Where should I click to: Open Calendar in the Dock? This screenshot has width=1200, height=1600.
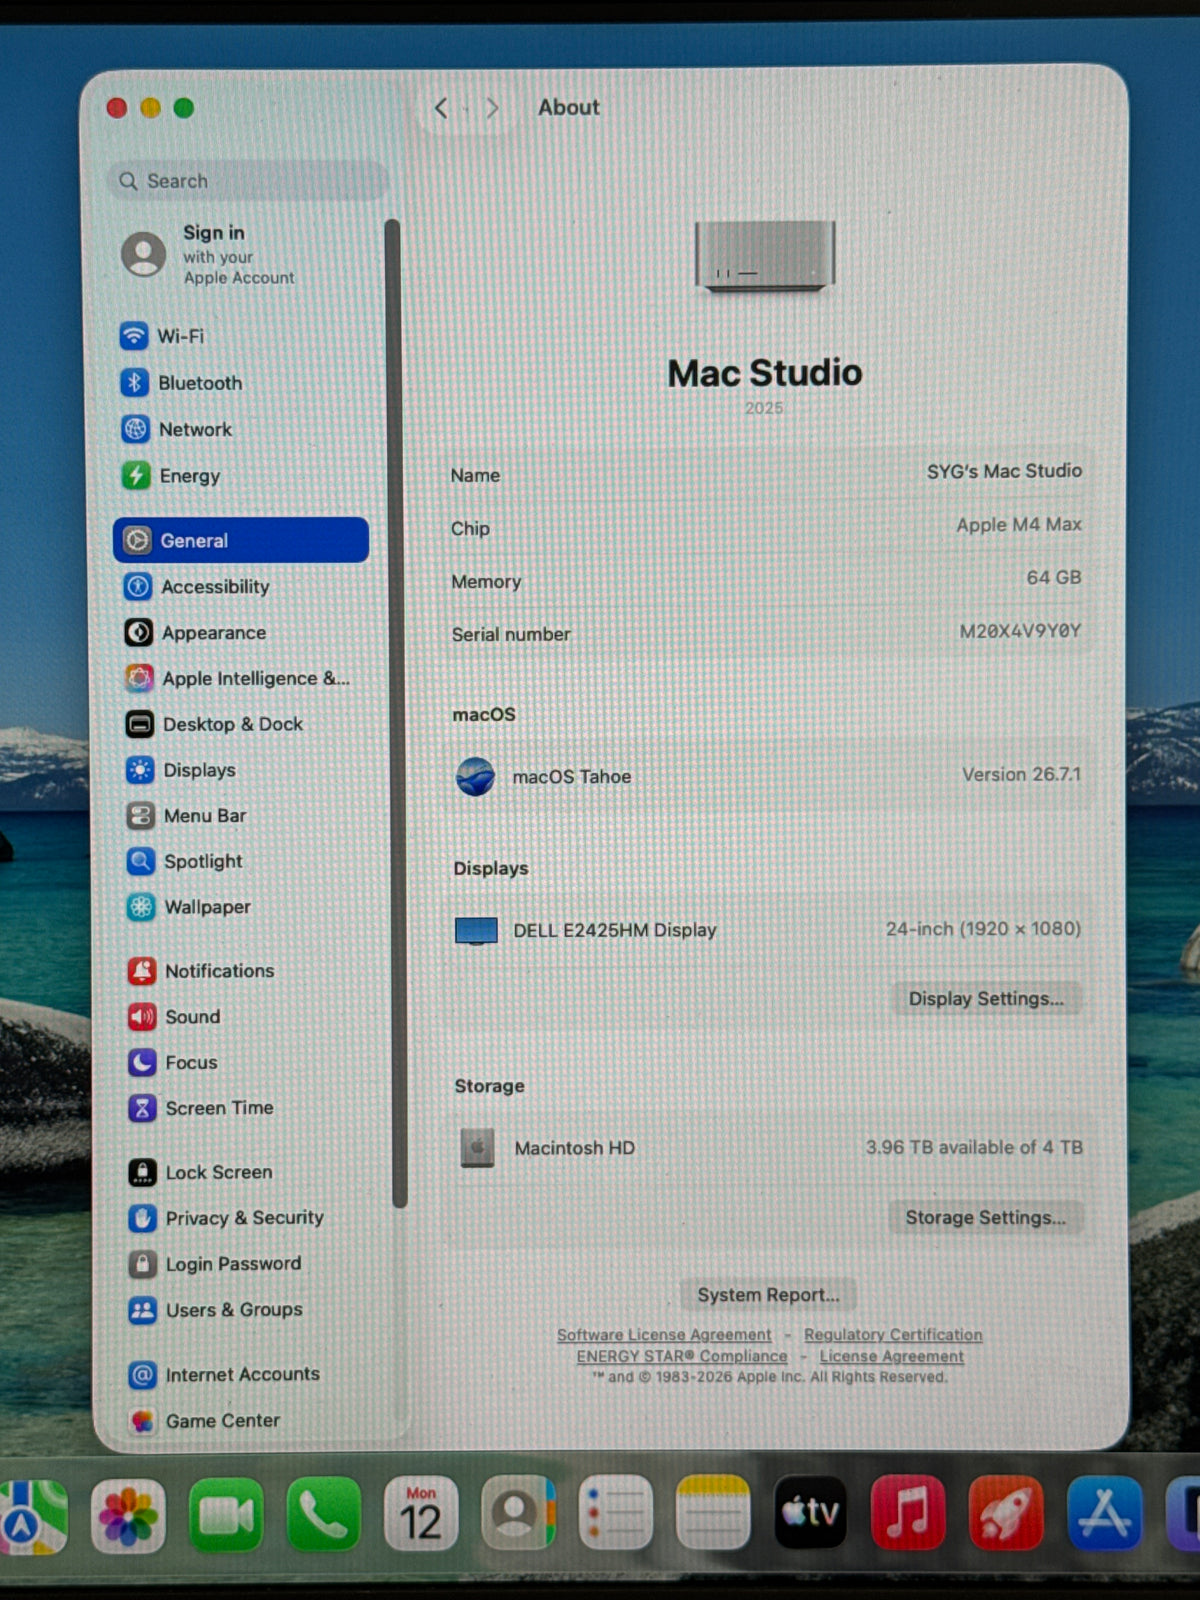(421, 1515)
